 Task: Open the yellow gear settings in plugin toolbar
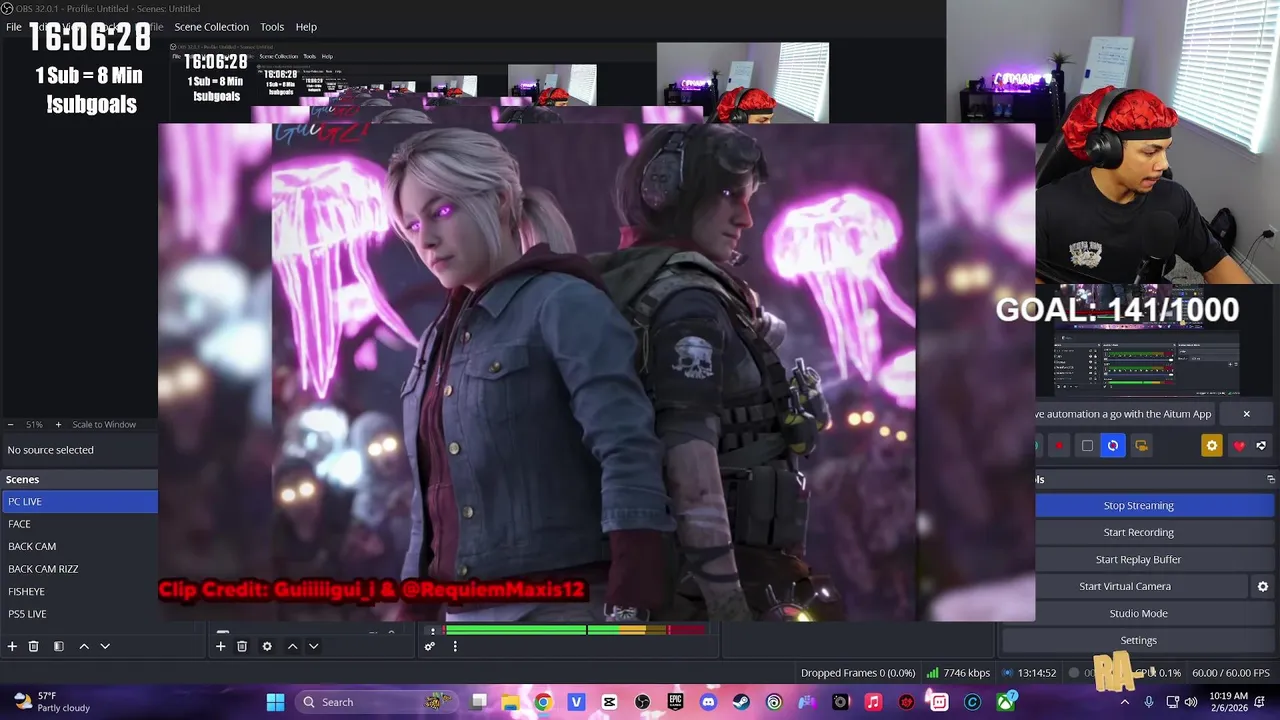point(1212,446)
